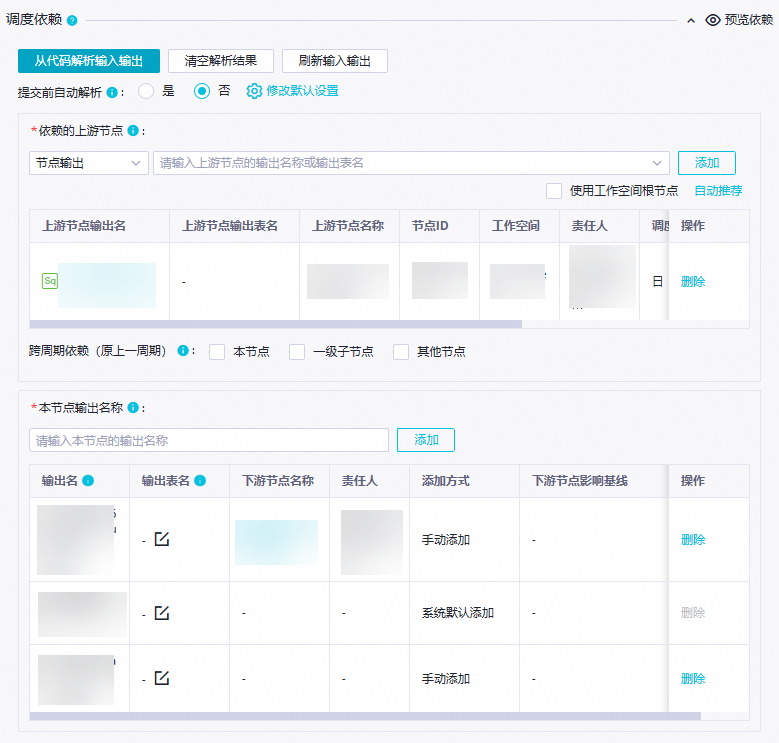Click info icon in 输出表名 column header

coord(200,481)
